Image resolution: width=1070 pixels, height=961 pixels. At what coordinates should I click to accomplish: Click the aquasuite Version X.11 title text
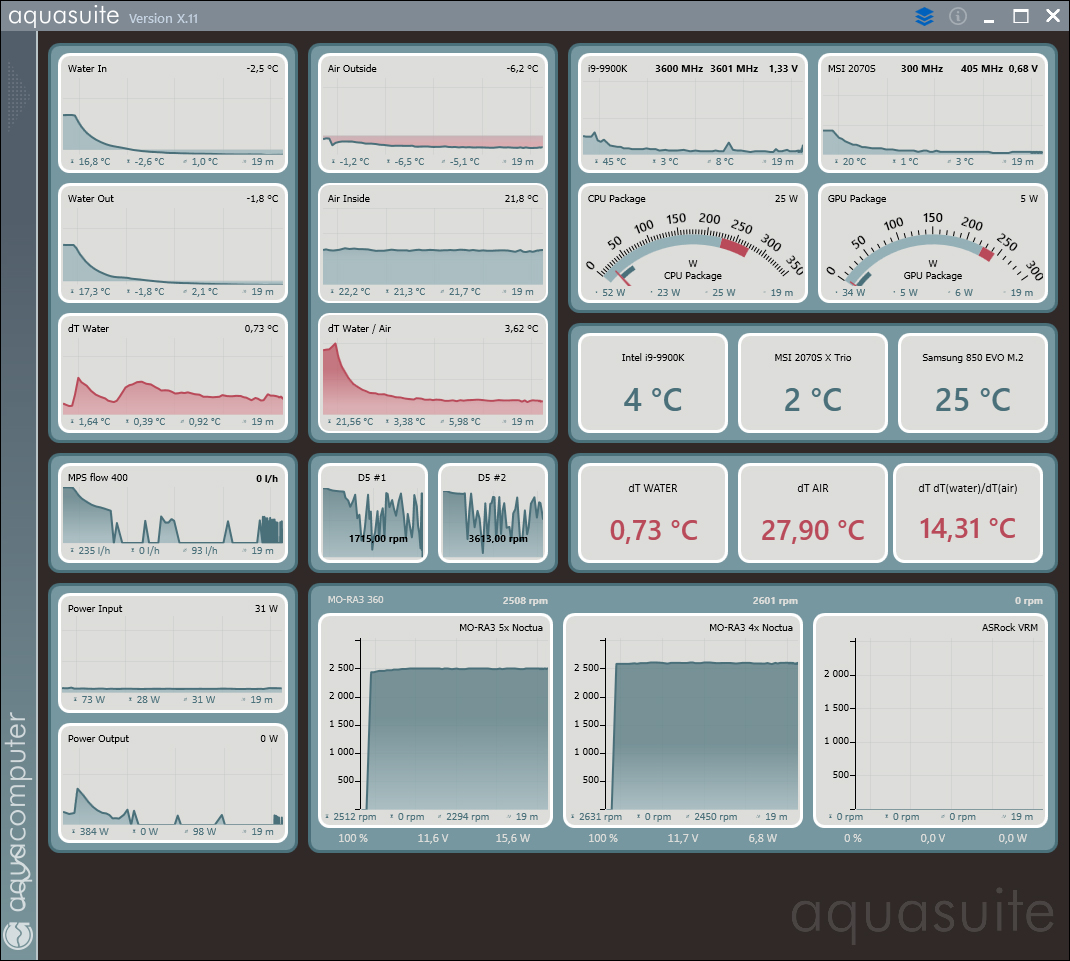[x=103, y=16]
